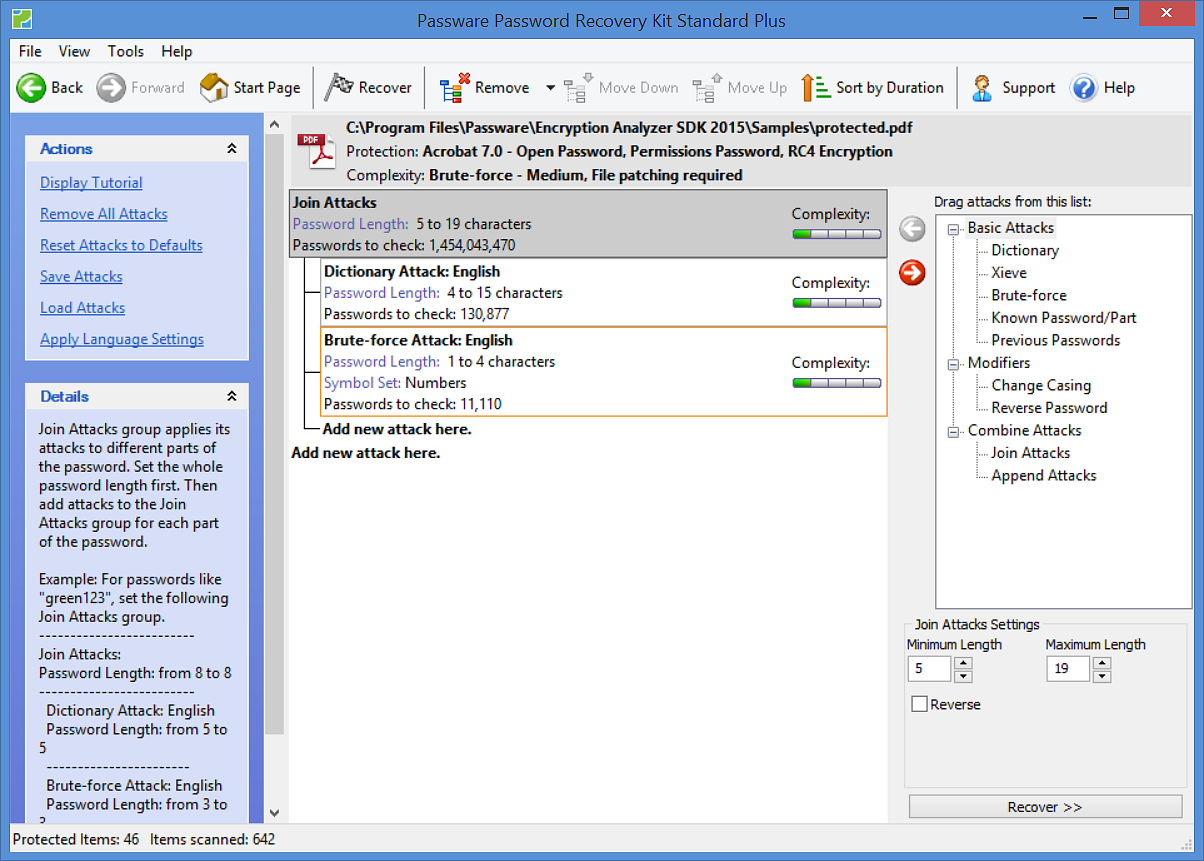Open the Display Tutorial link
This screenshot has width=1204, height=861.
coord(91,183)
